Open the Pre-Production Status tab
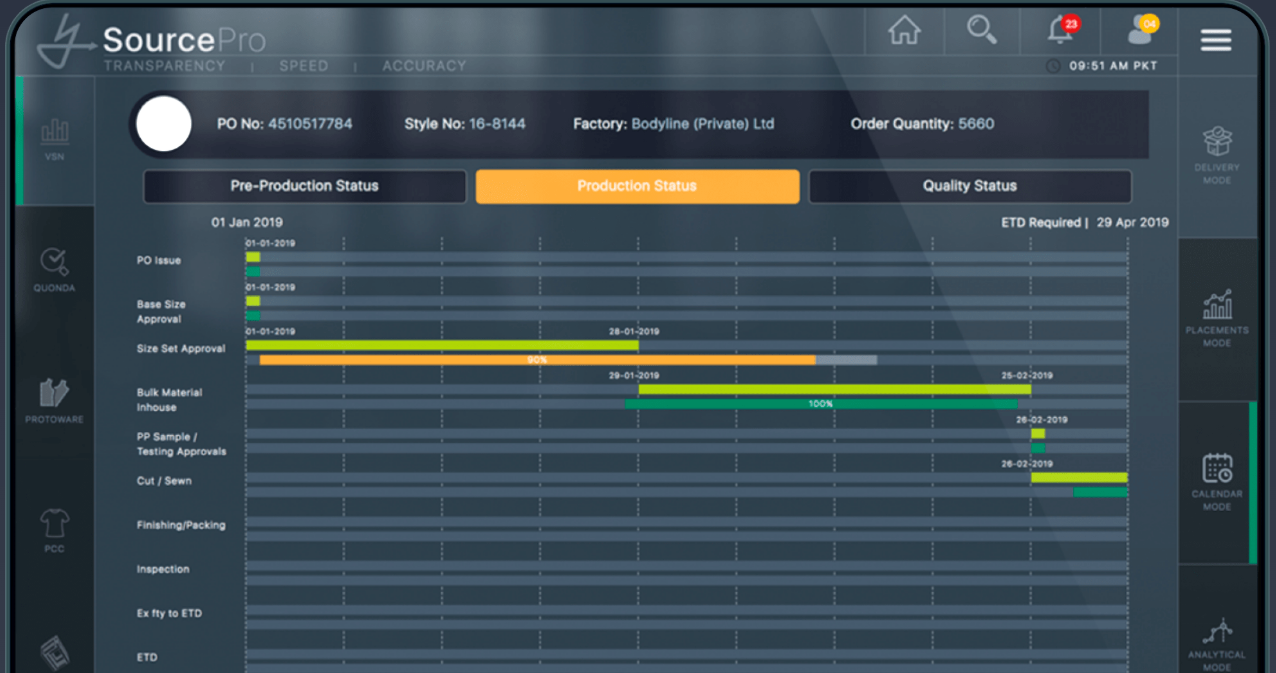 [305, 186]
